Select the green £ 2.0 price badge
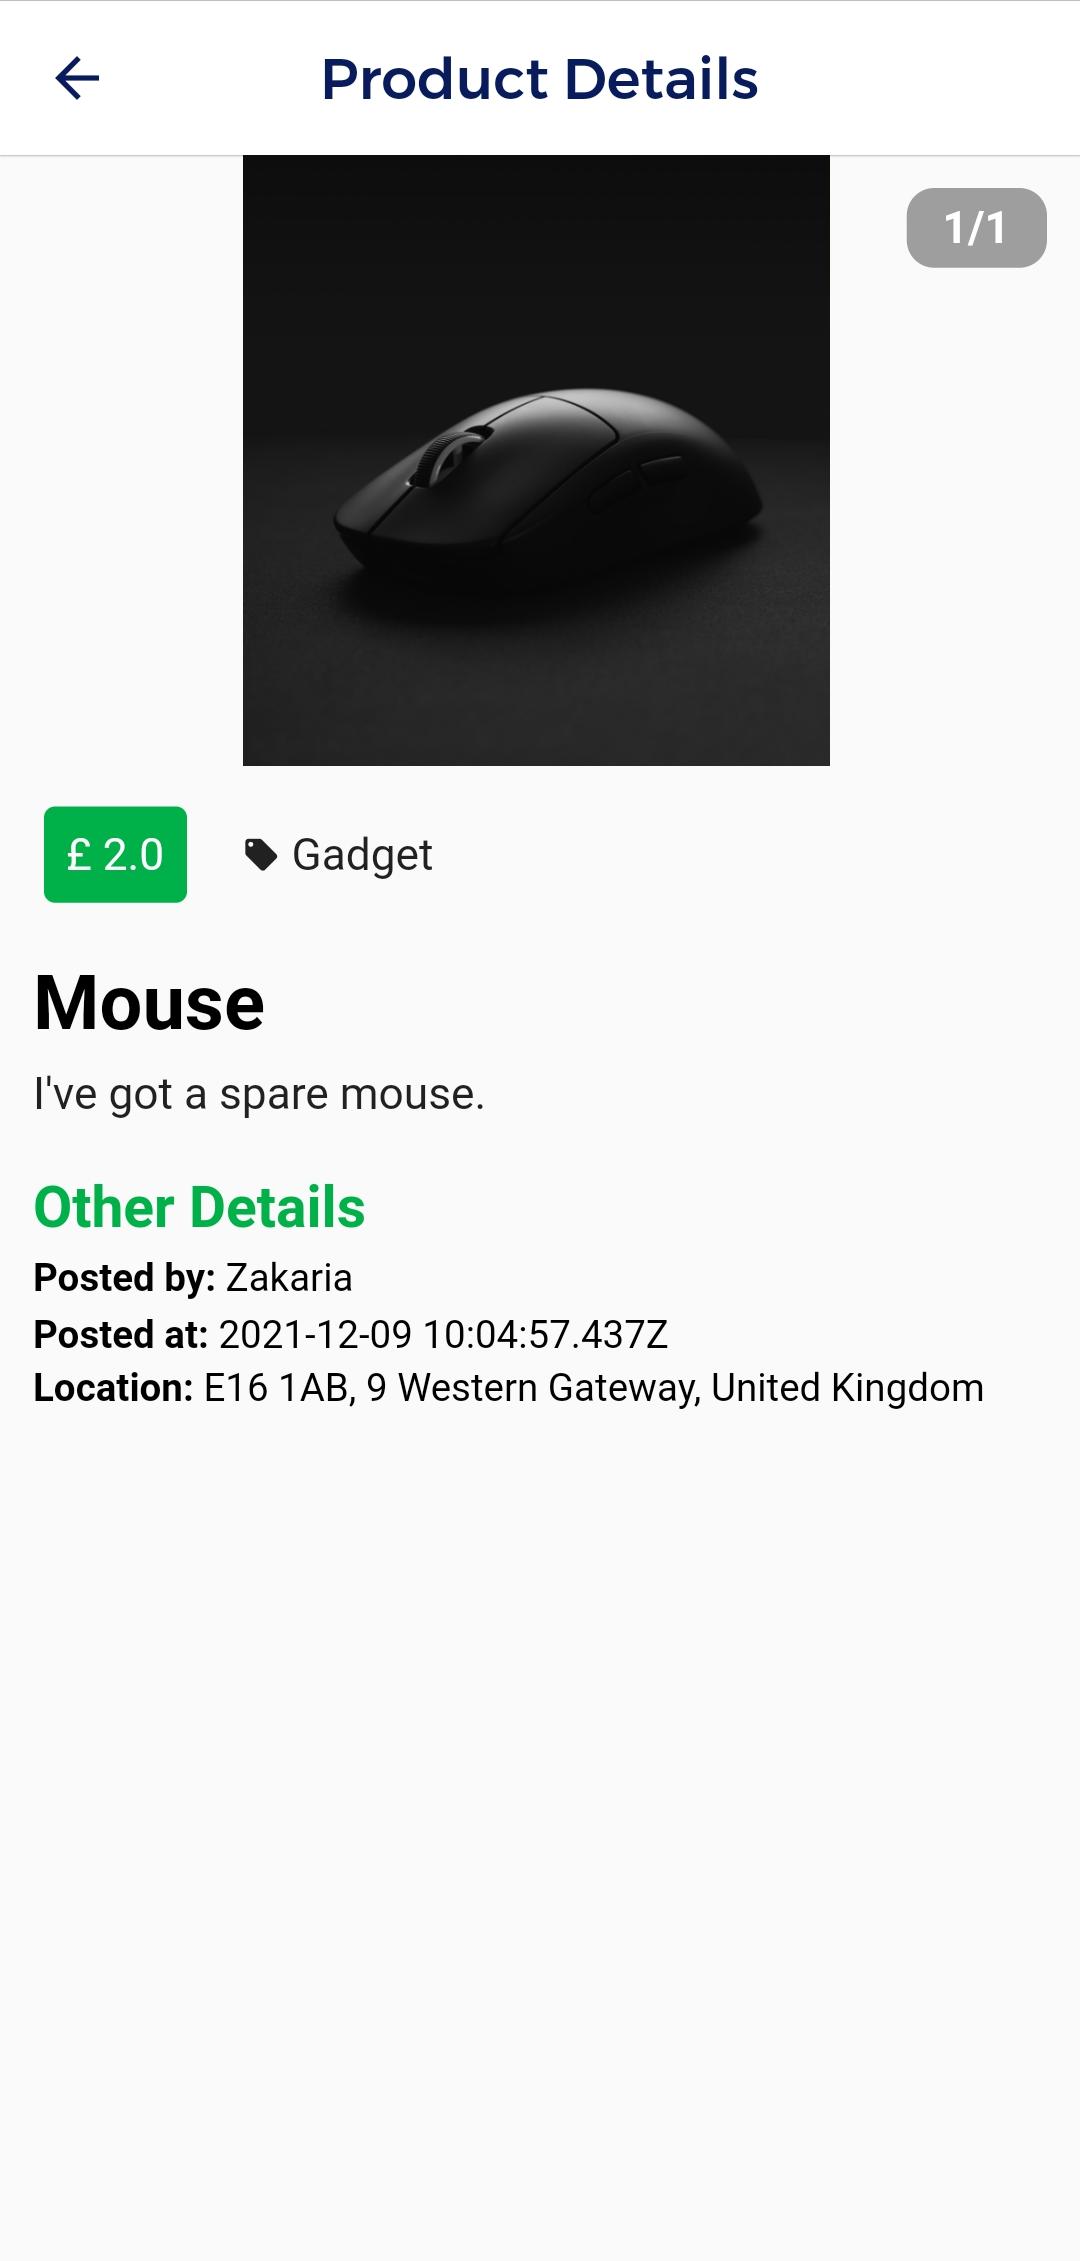 (115, 855)
